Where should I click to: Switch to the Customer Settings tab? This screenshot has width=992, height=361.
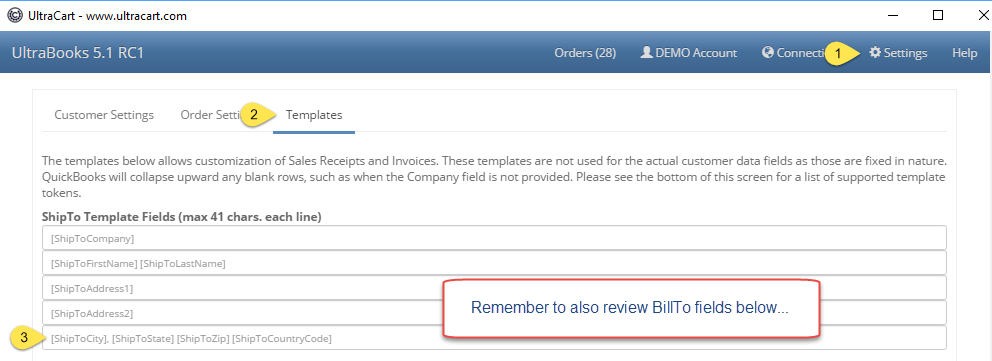coord(104,115)
